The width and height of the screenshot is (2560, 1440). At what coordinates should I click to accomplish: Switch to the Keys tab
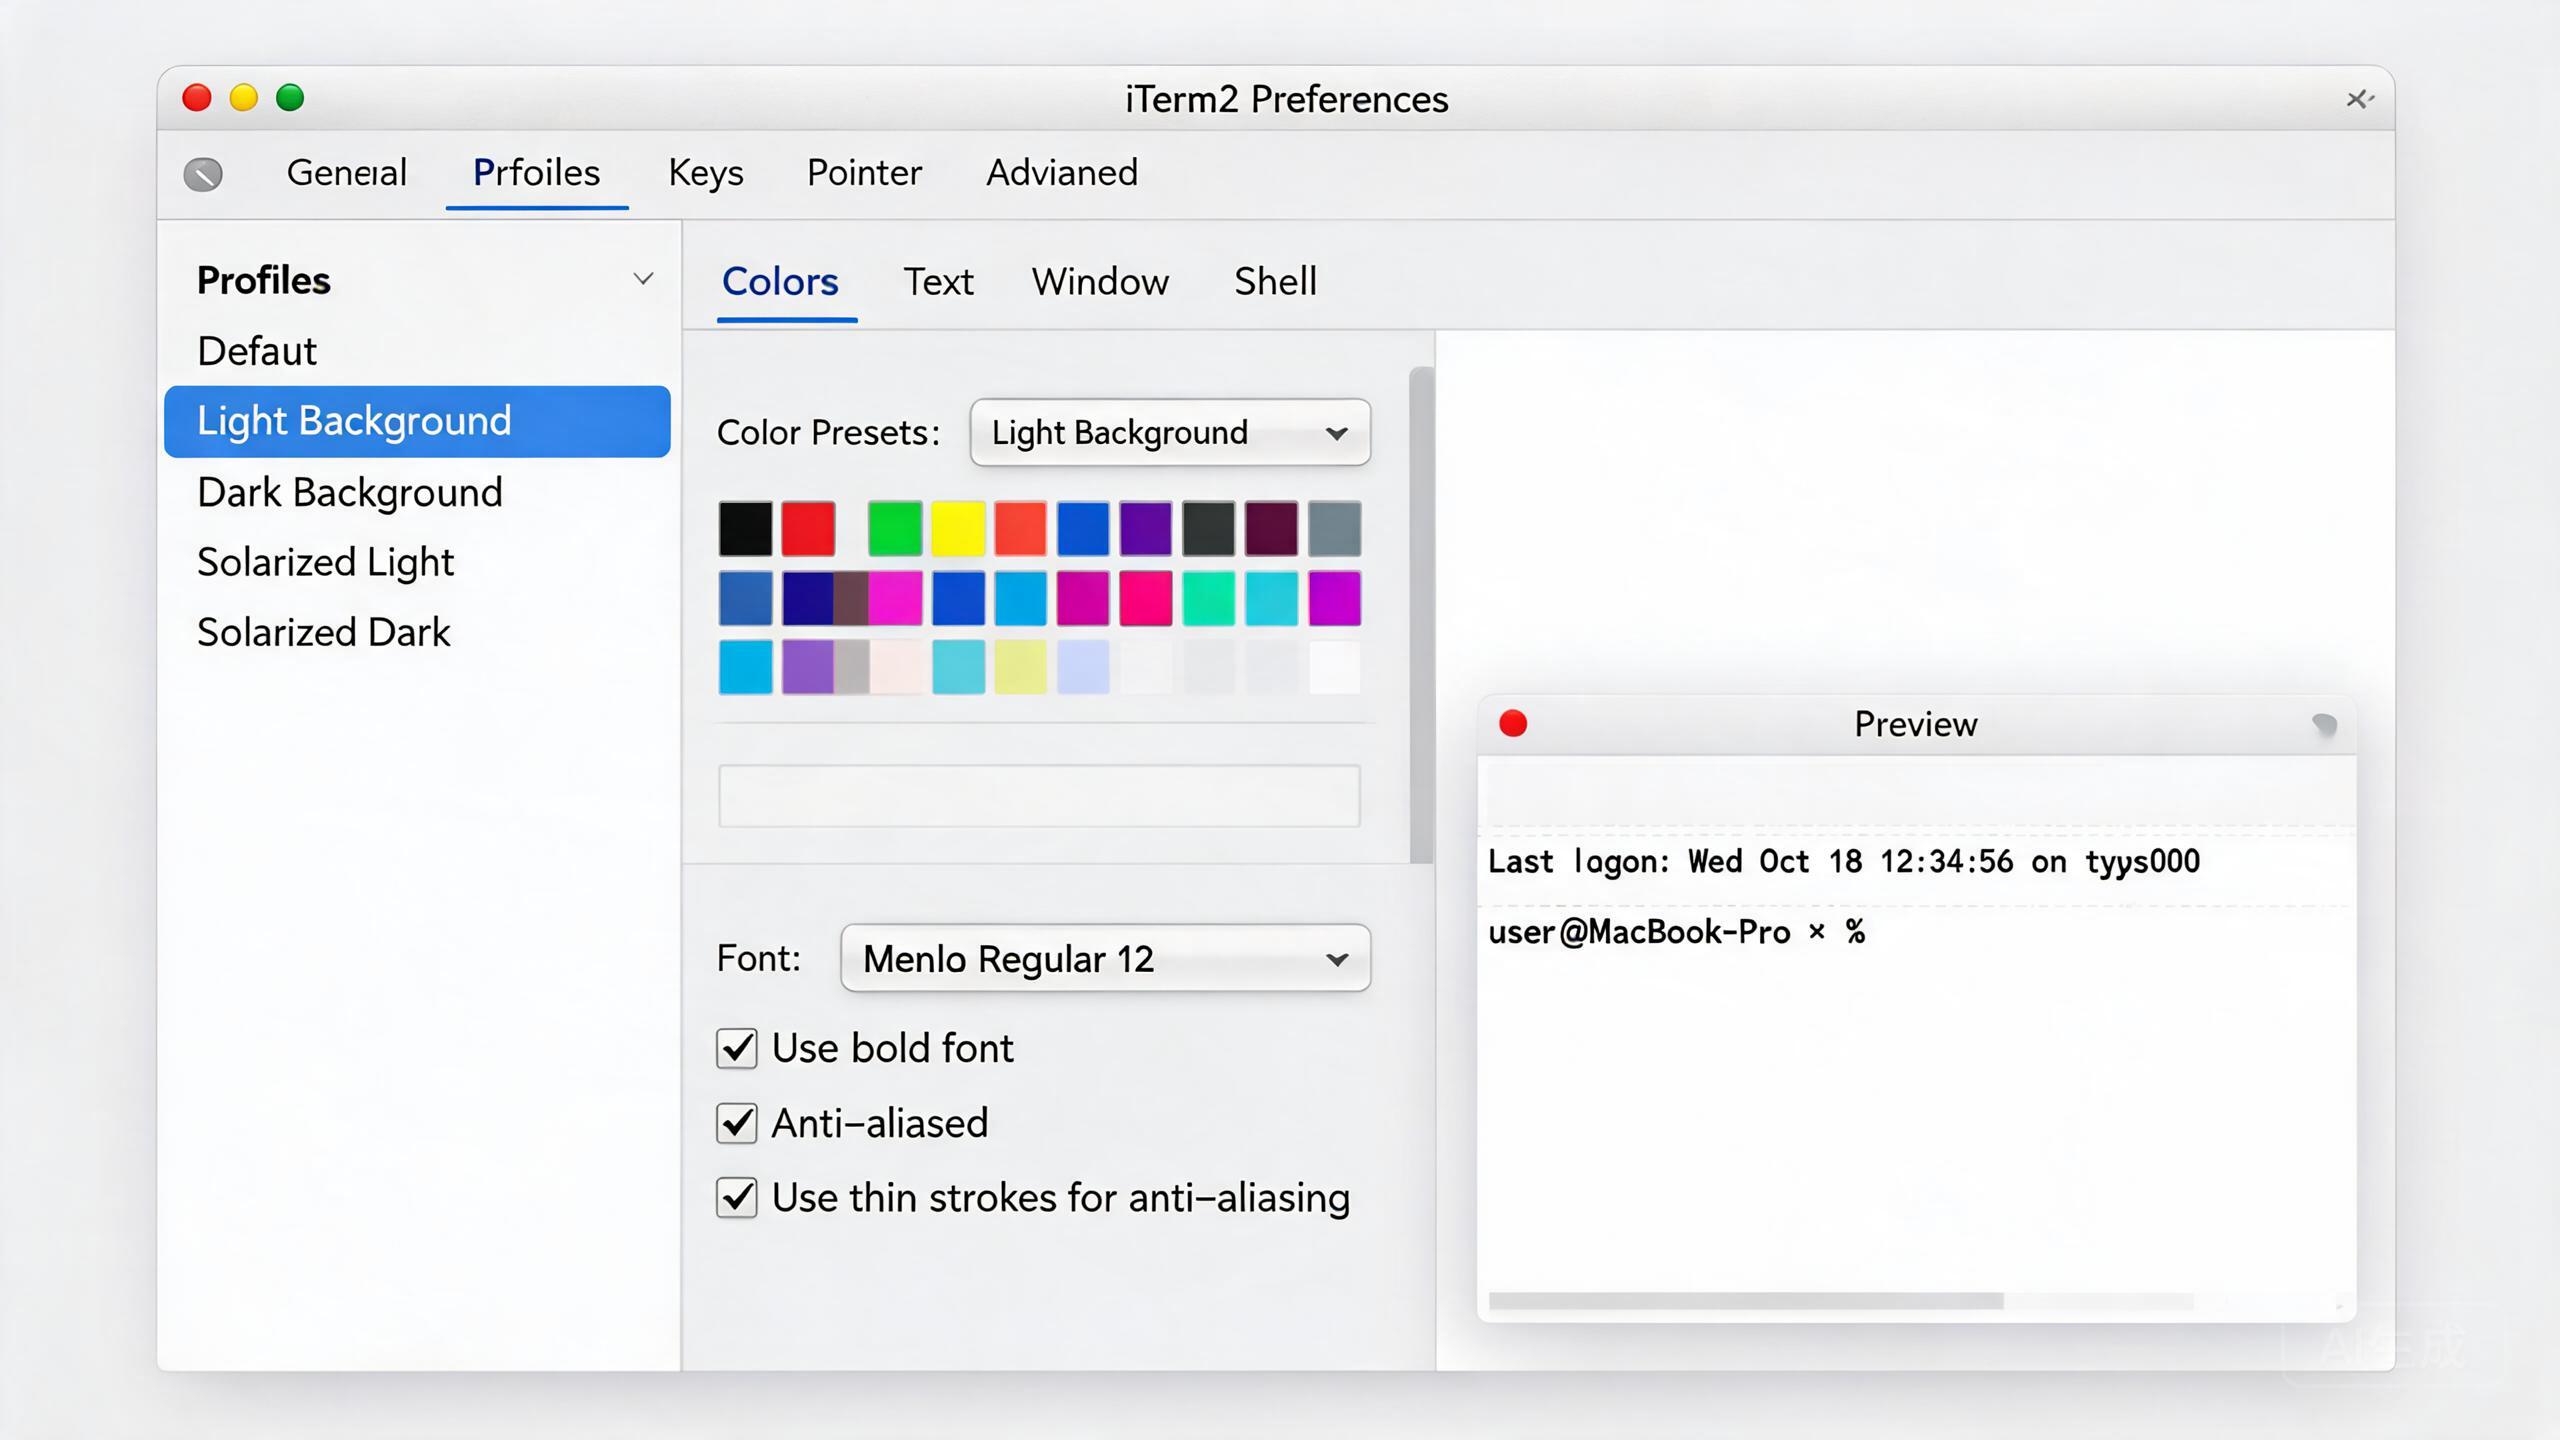coord(706,172)
